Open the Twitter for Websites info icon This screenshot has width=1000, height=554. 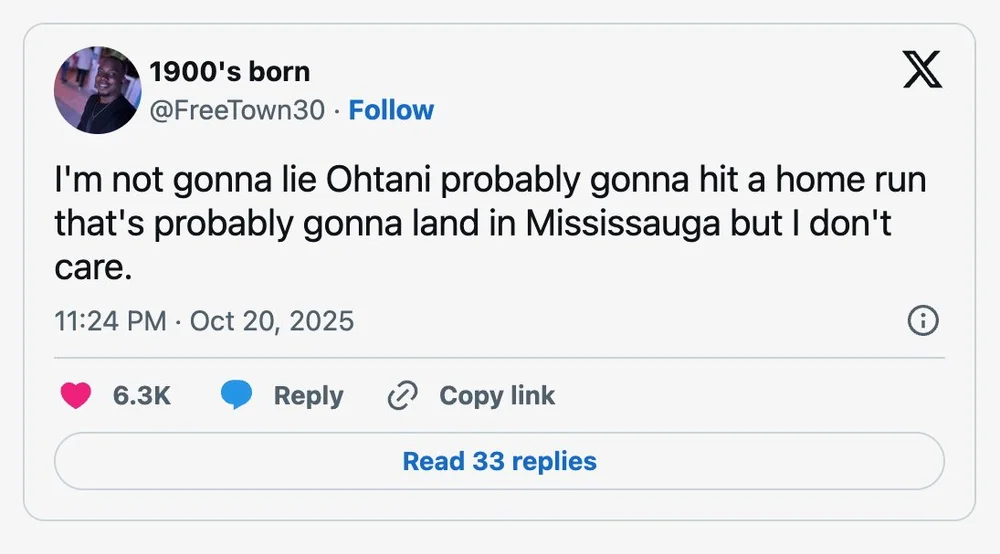click(x=921, y=321)
